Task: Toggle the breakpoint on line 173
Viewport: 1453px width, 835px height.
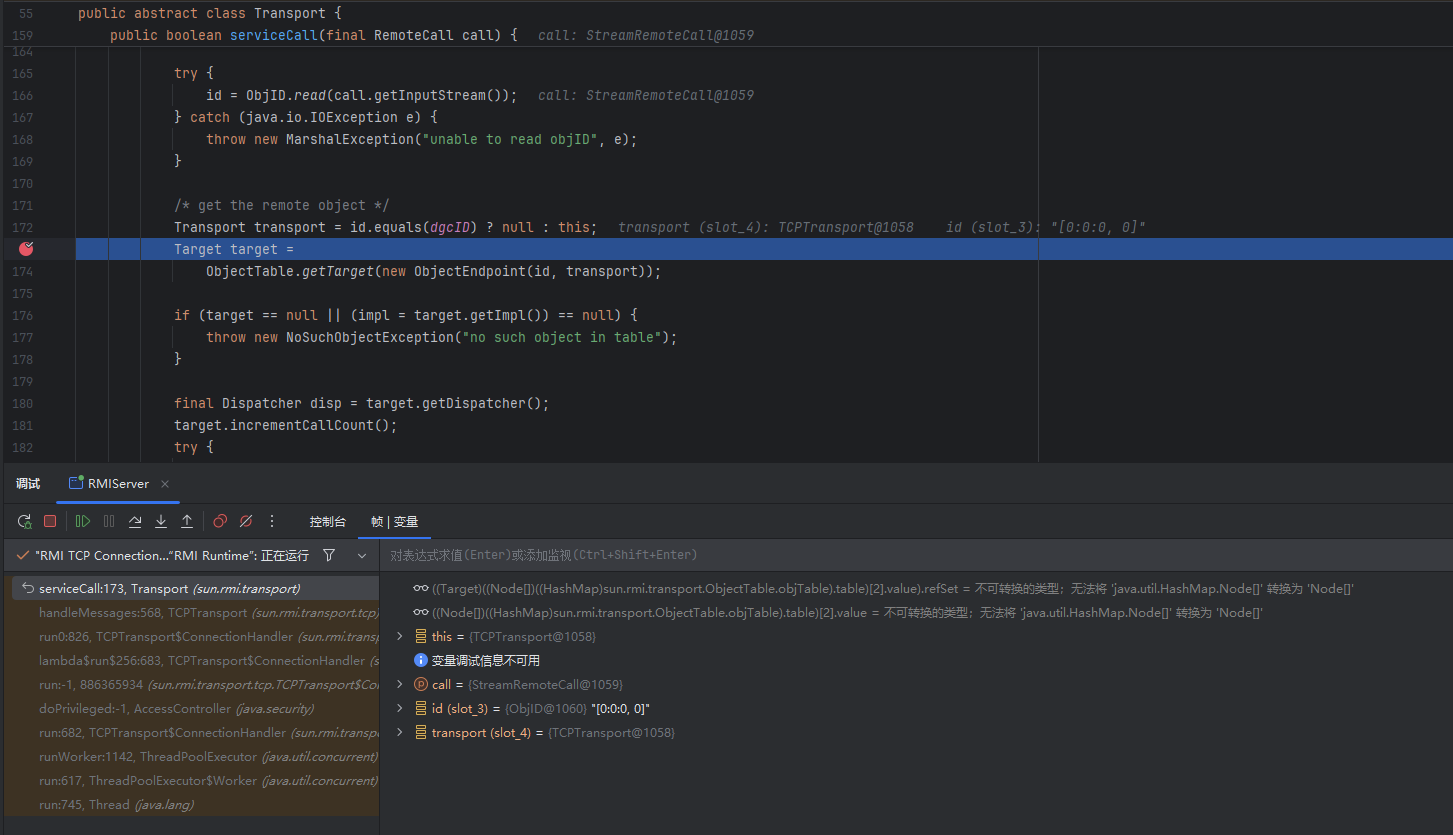Action: coord(27,249)
